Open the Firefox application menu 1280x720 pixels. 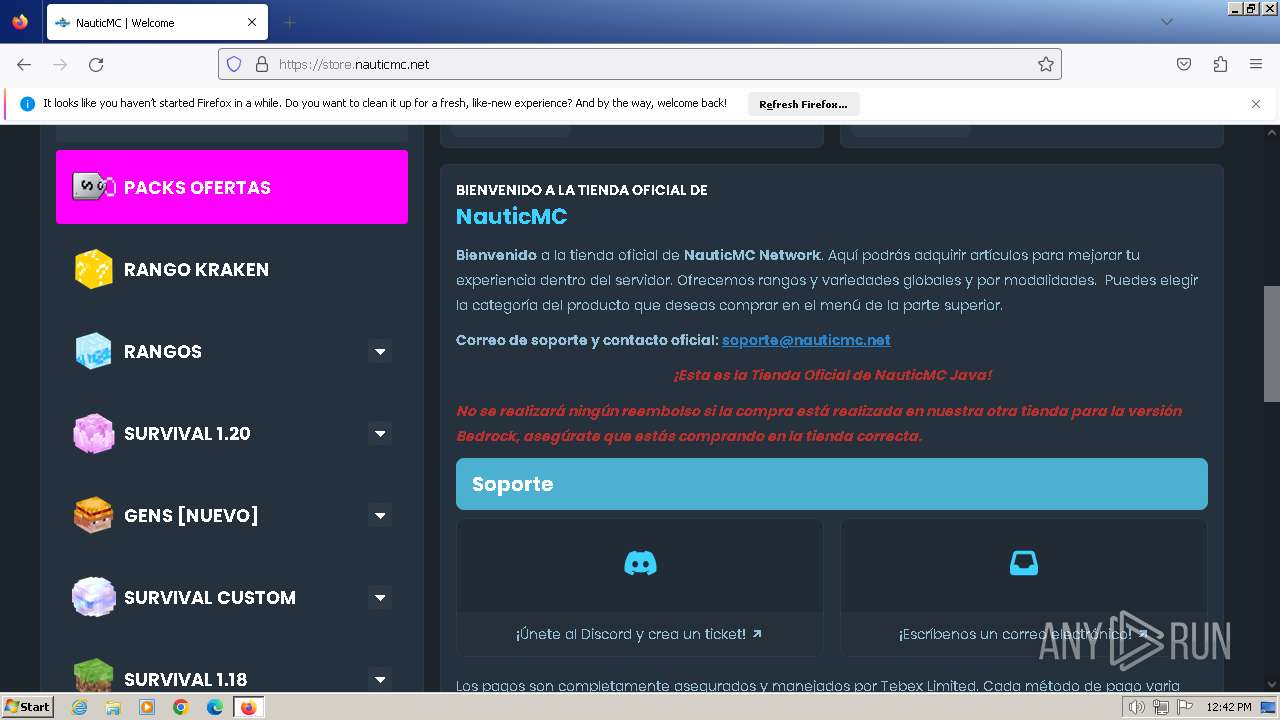[x=1256, y=64]
